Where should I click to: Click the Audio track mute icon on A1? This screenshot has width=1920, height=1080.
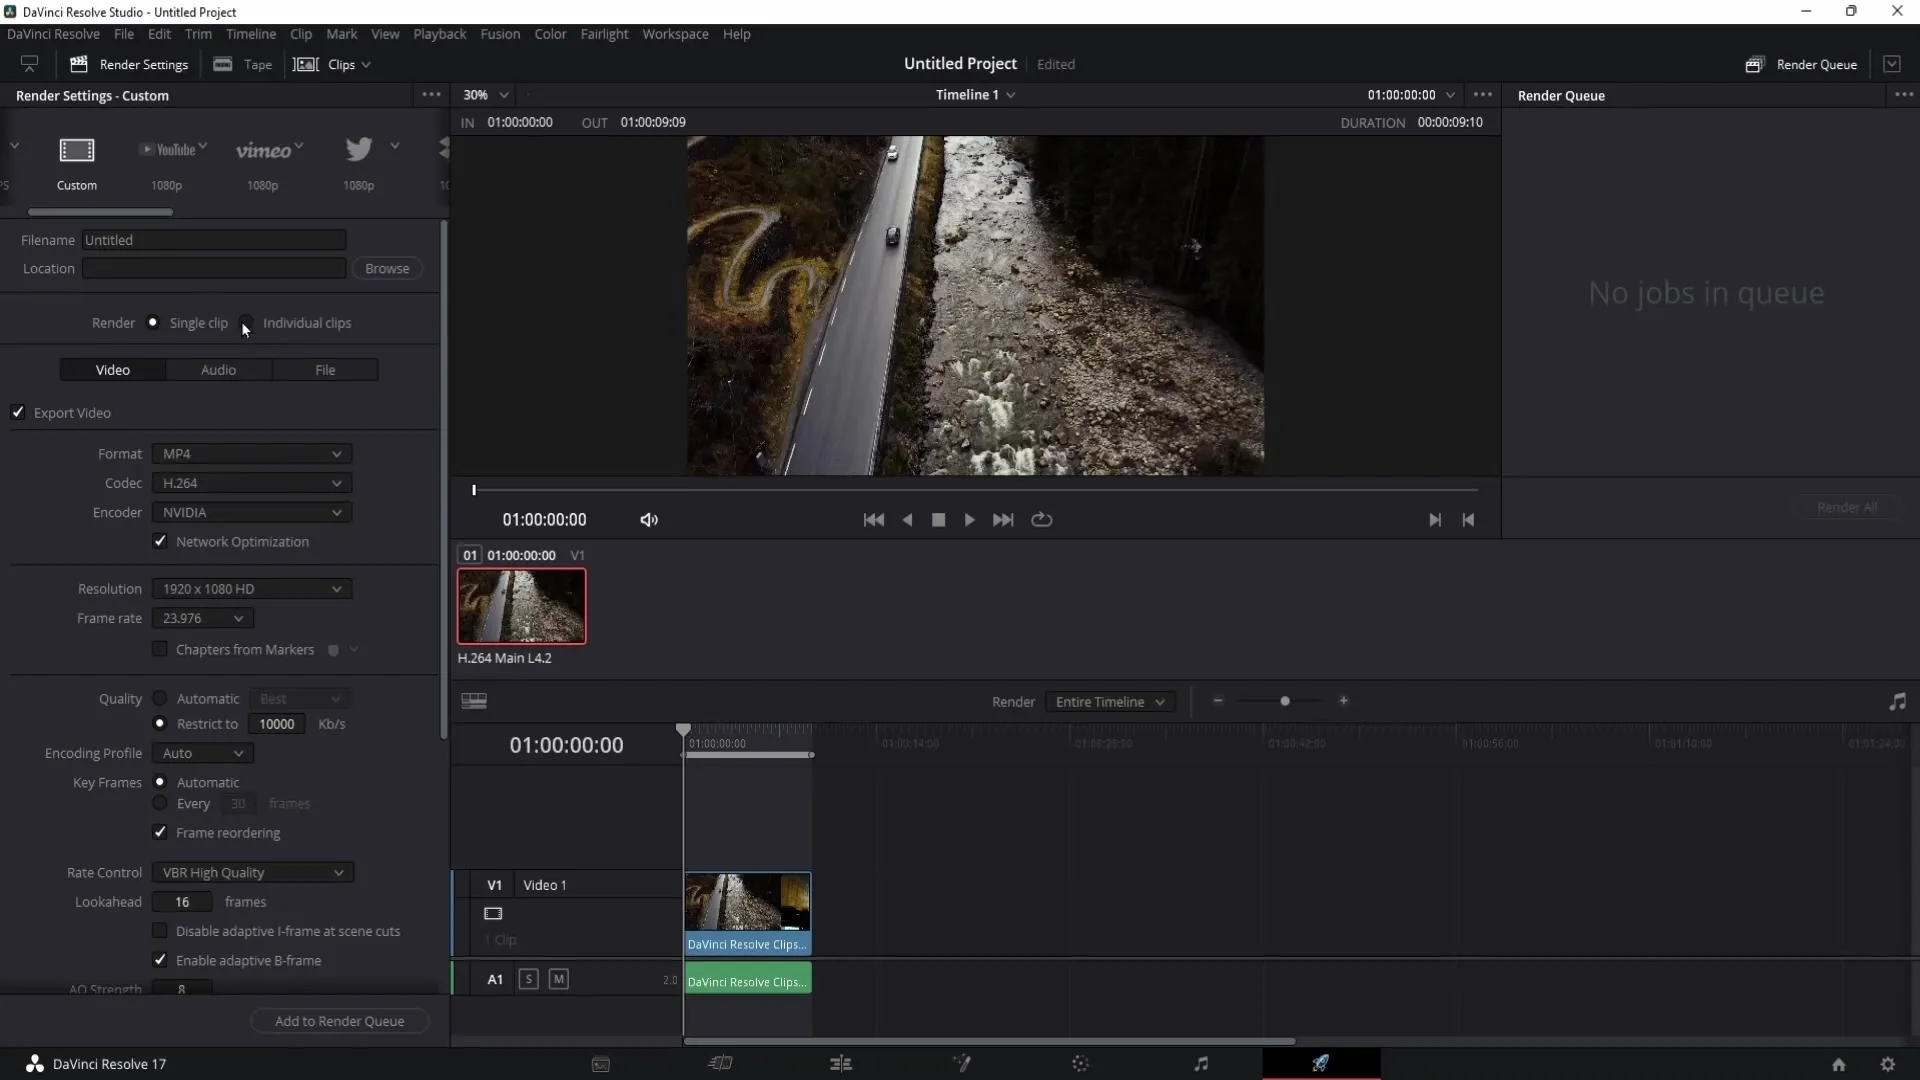pyautogui.click(x=559, y=978)
